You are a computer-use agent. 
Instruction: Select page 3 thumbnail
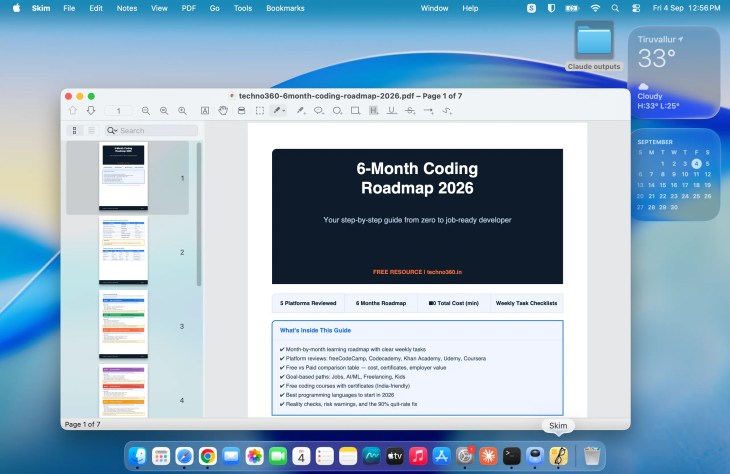click(x=123, y=325)
